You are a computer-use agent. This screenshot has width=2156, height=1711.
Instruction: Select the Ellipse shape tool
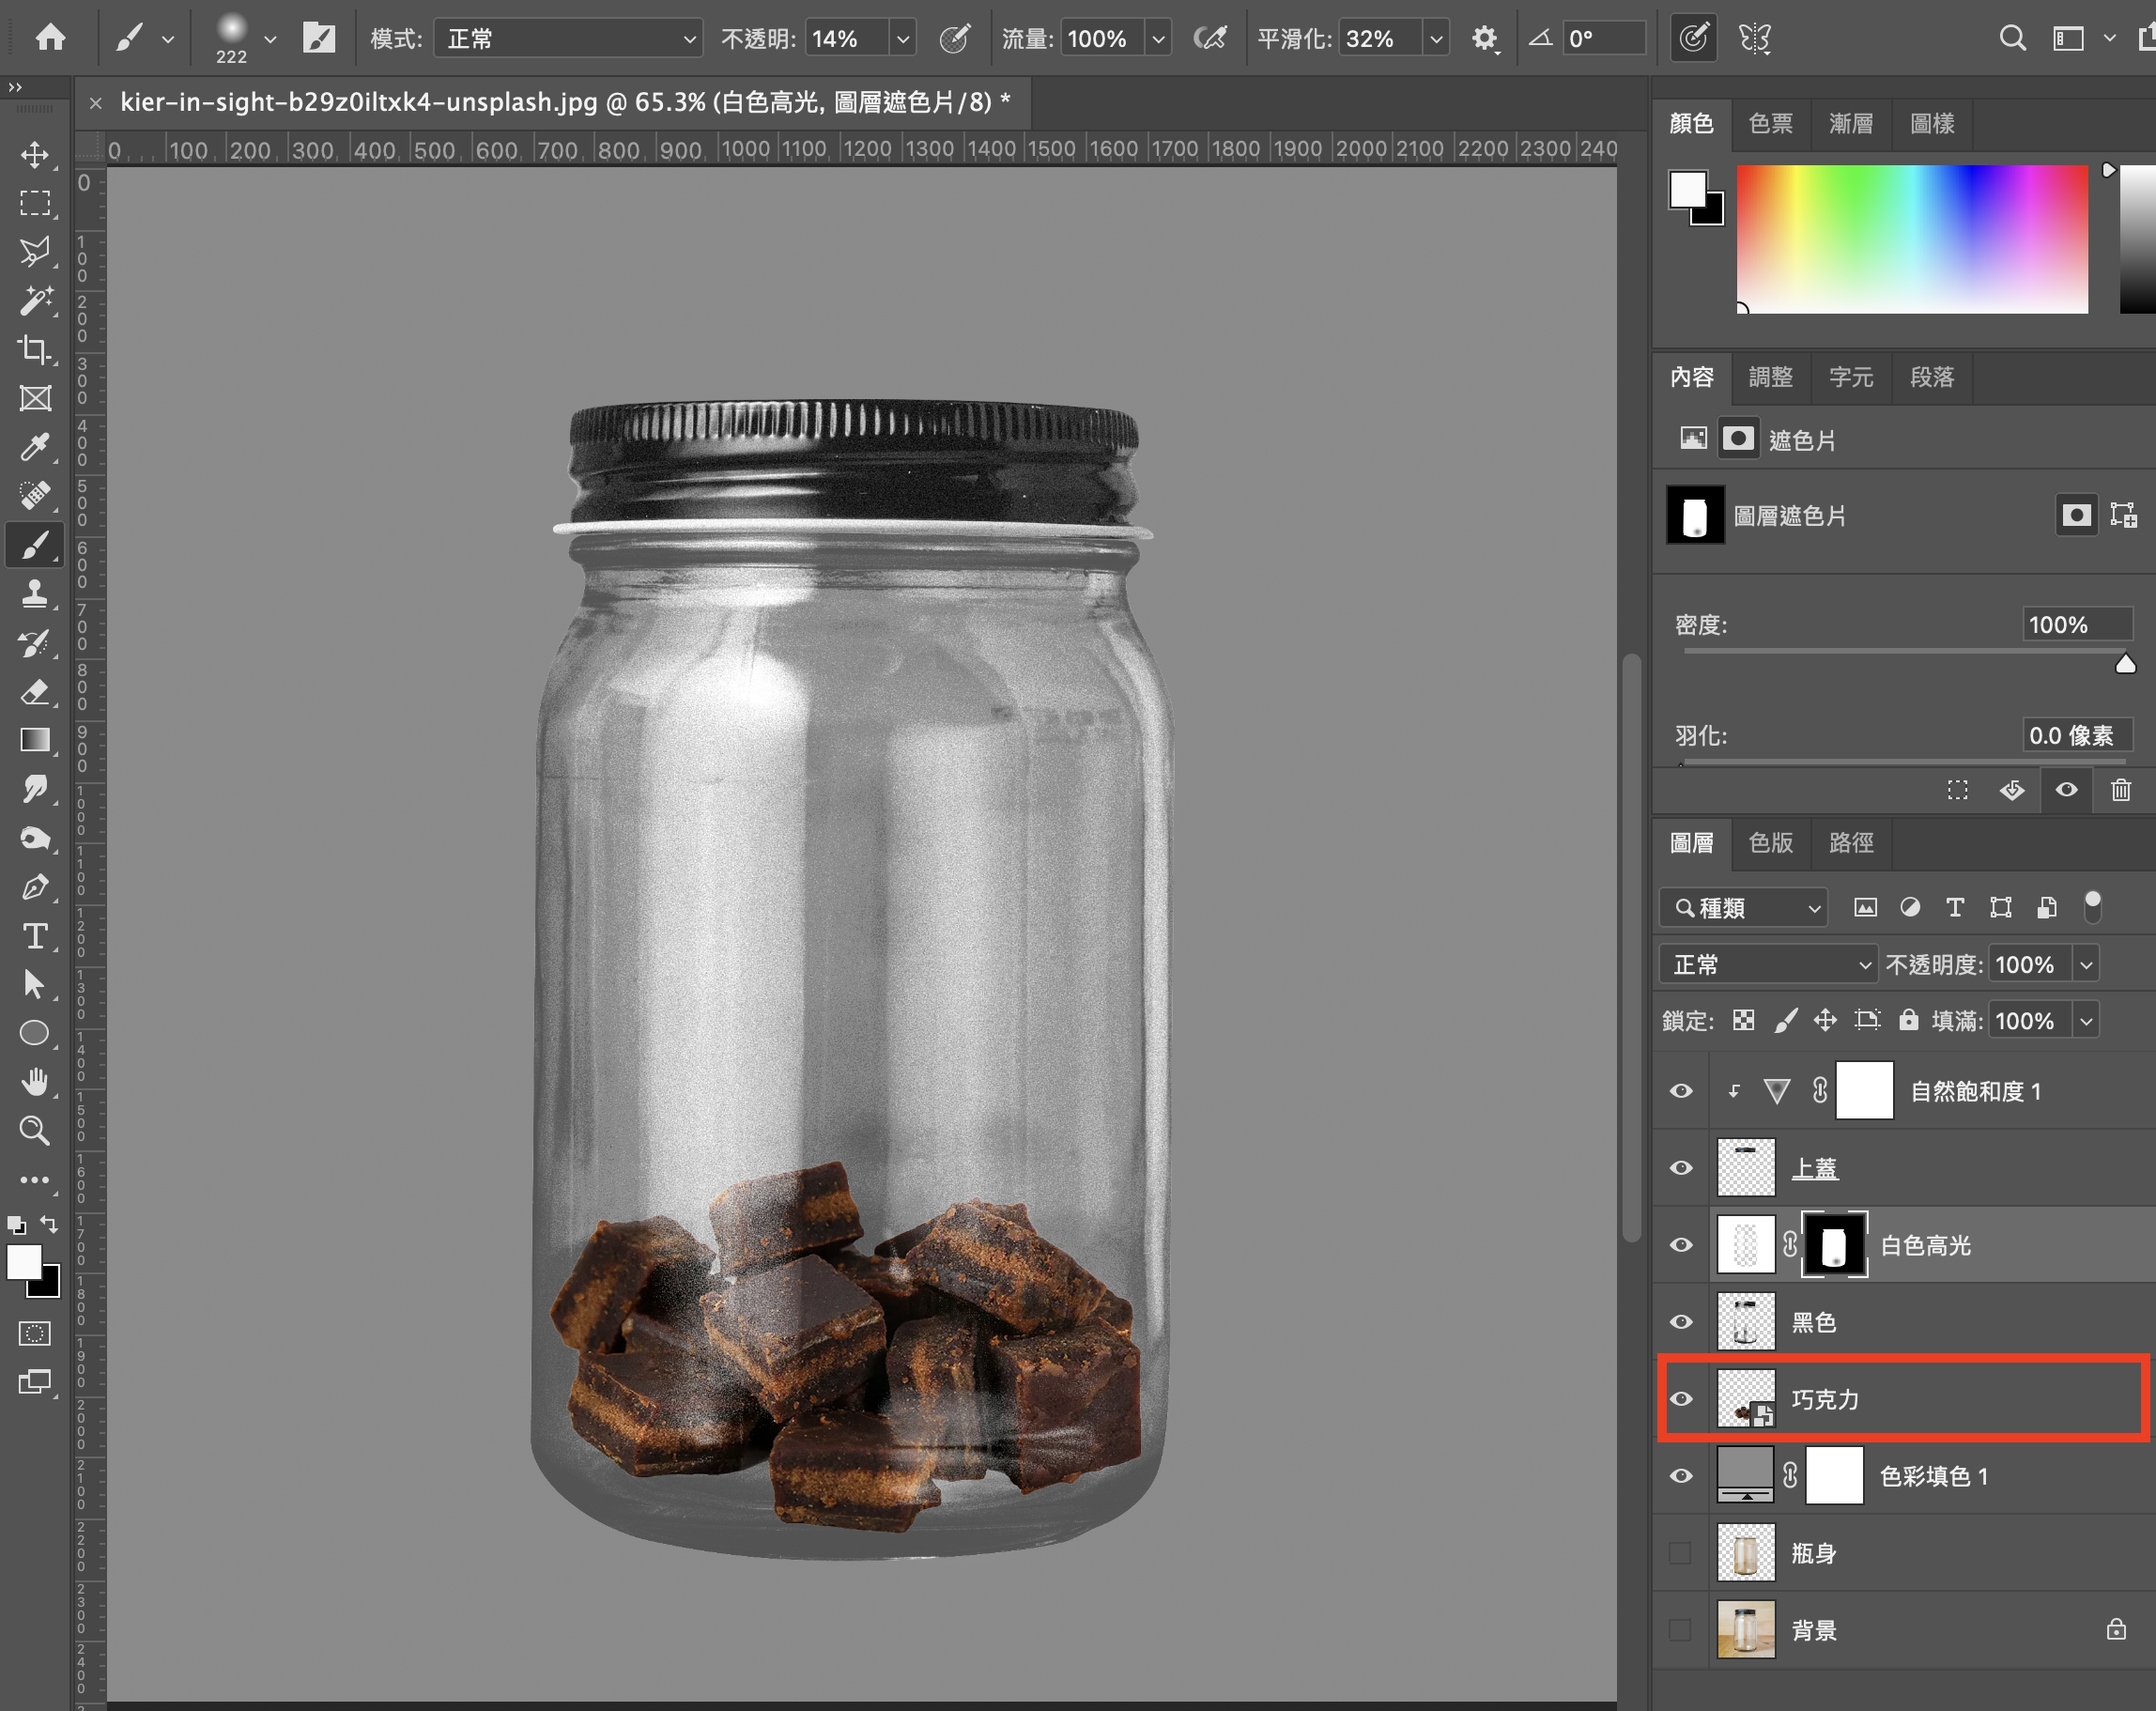click(x=35, y=1033)
